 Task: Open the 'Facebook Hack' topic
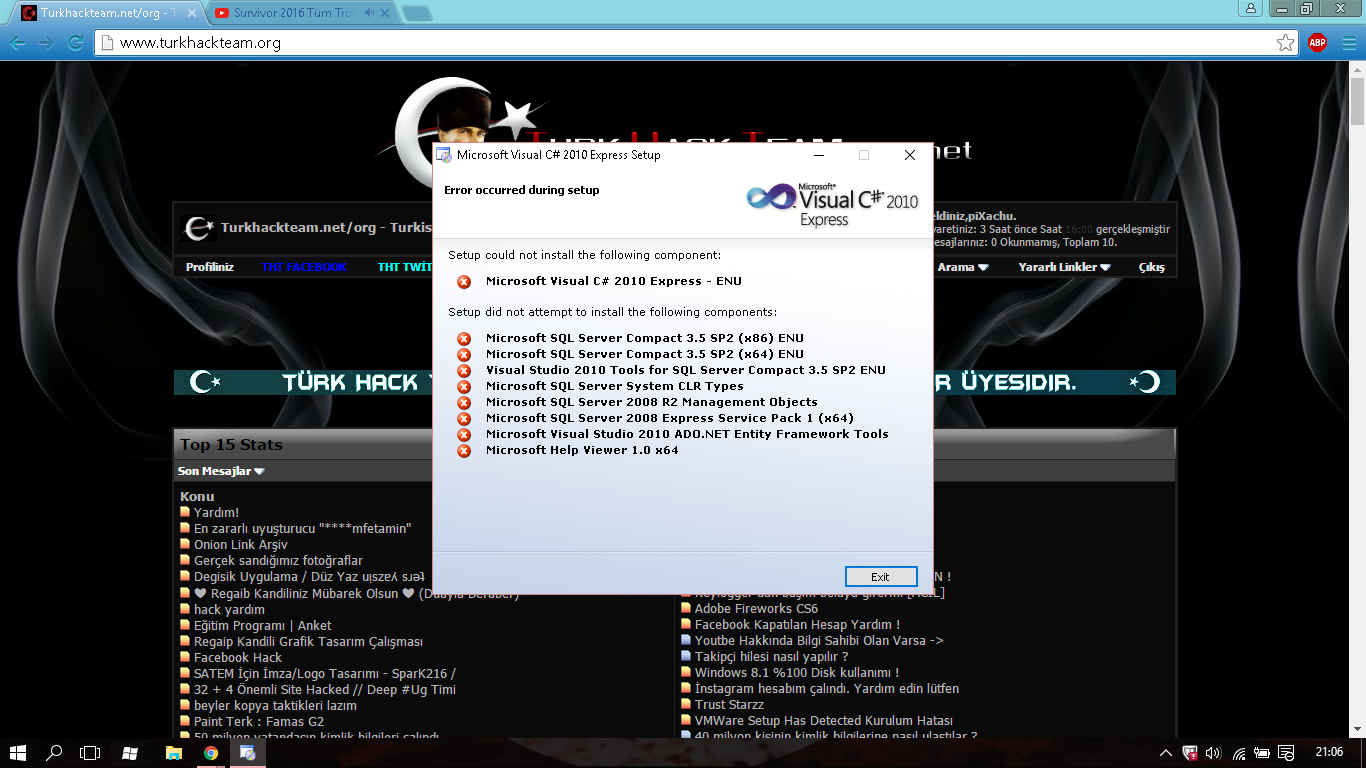pyautogui.click(x=238, y=657)
